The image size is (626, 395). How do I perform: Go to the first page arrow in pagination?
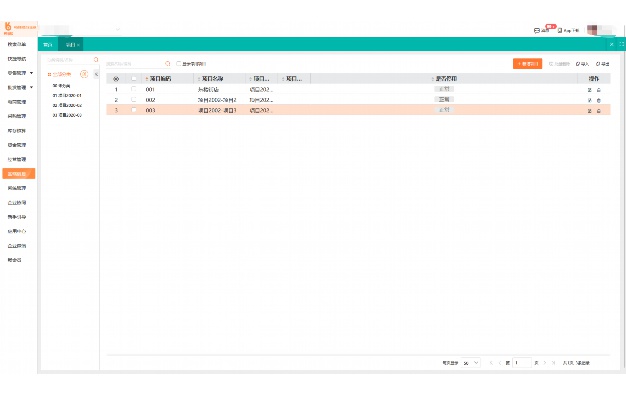pyautogui.click(x=491, y=363)
